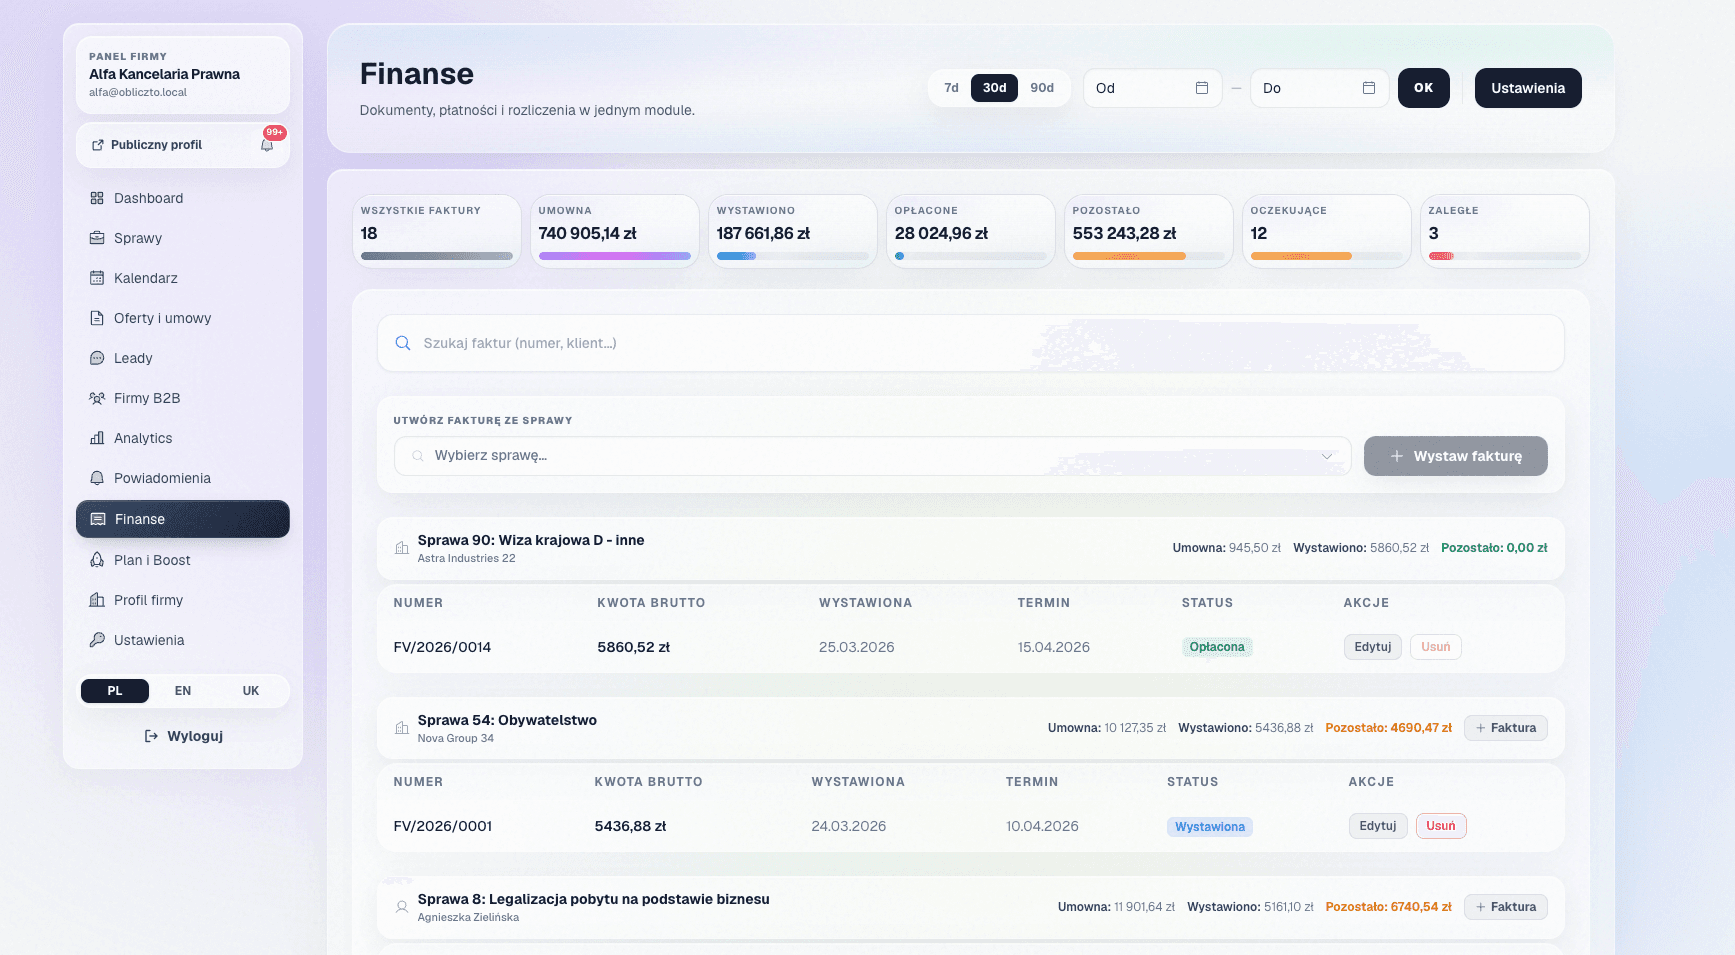
Task: Edit invoice FV/2026/0014
Action: (1372, 647)
